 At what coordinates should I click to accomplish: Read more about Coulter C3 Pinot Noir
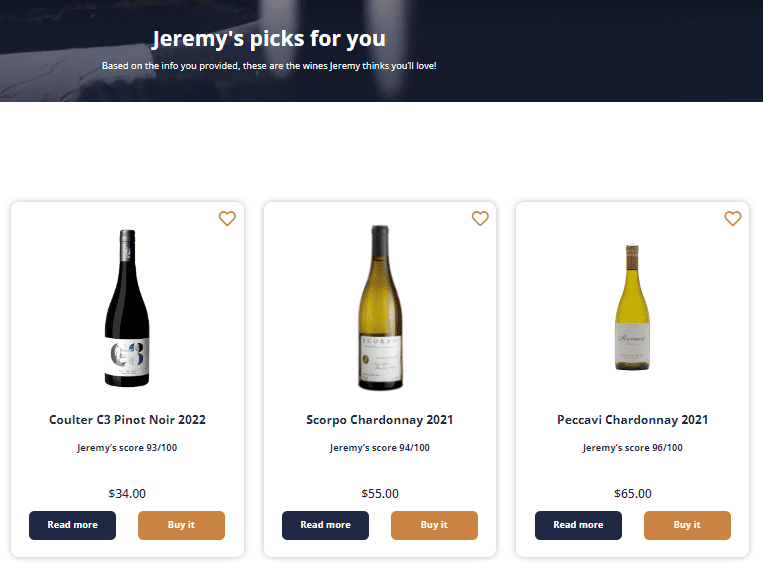tap(72, 525)
